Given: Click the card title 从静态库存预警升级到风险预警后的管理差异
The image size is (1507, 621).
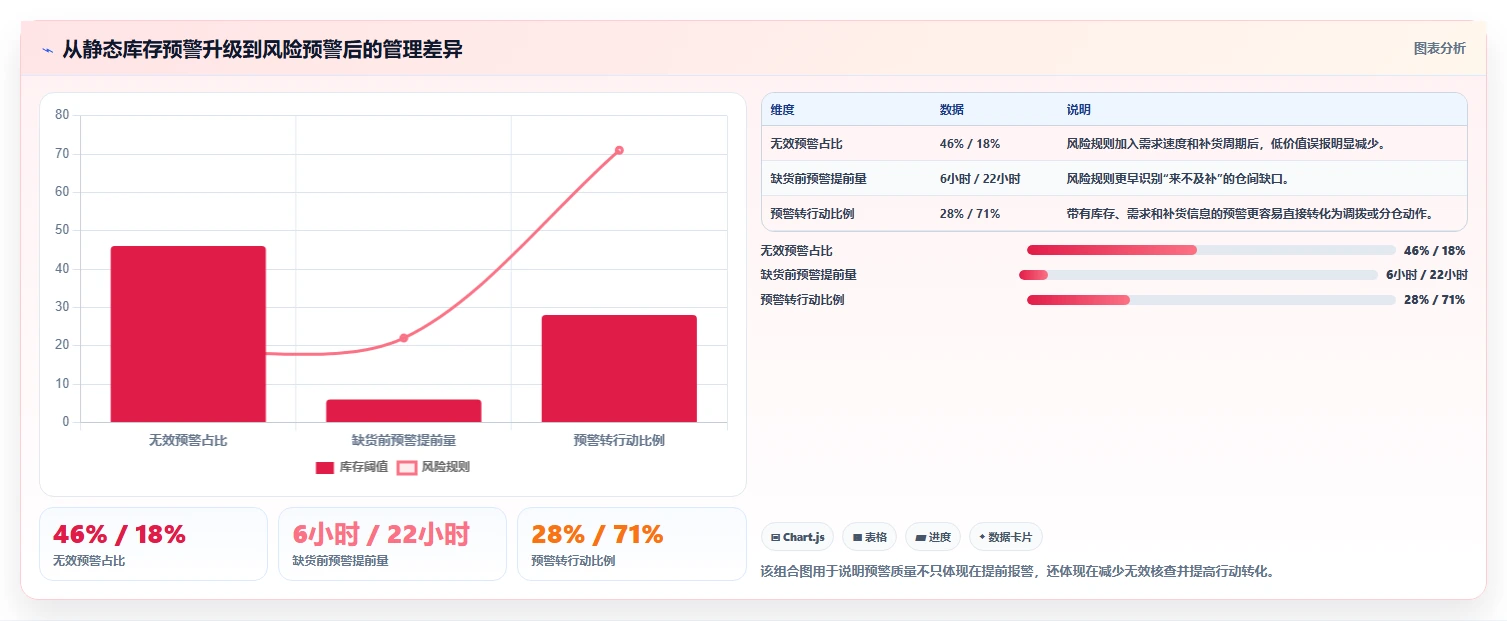Looking at the screenshot, I should click(x=263, y=49).
